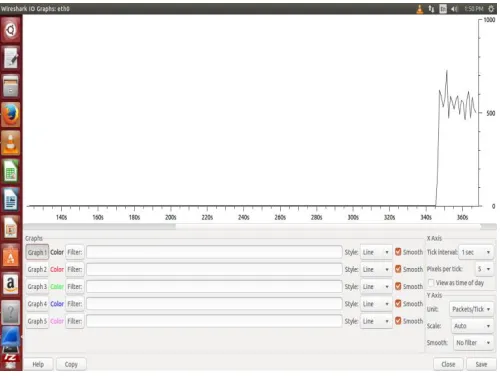This screenshot has width=500, height=380.
Task: Open Graph 5 Style dropdown
Action: click(376, 321)
